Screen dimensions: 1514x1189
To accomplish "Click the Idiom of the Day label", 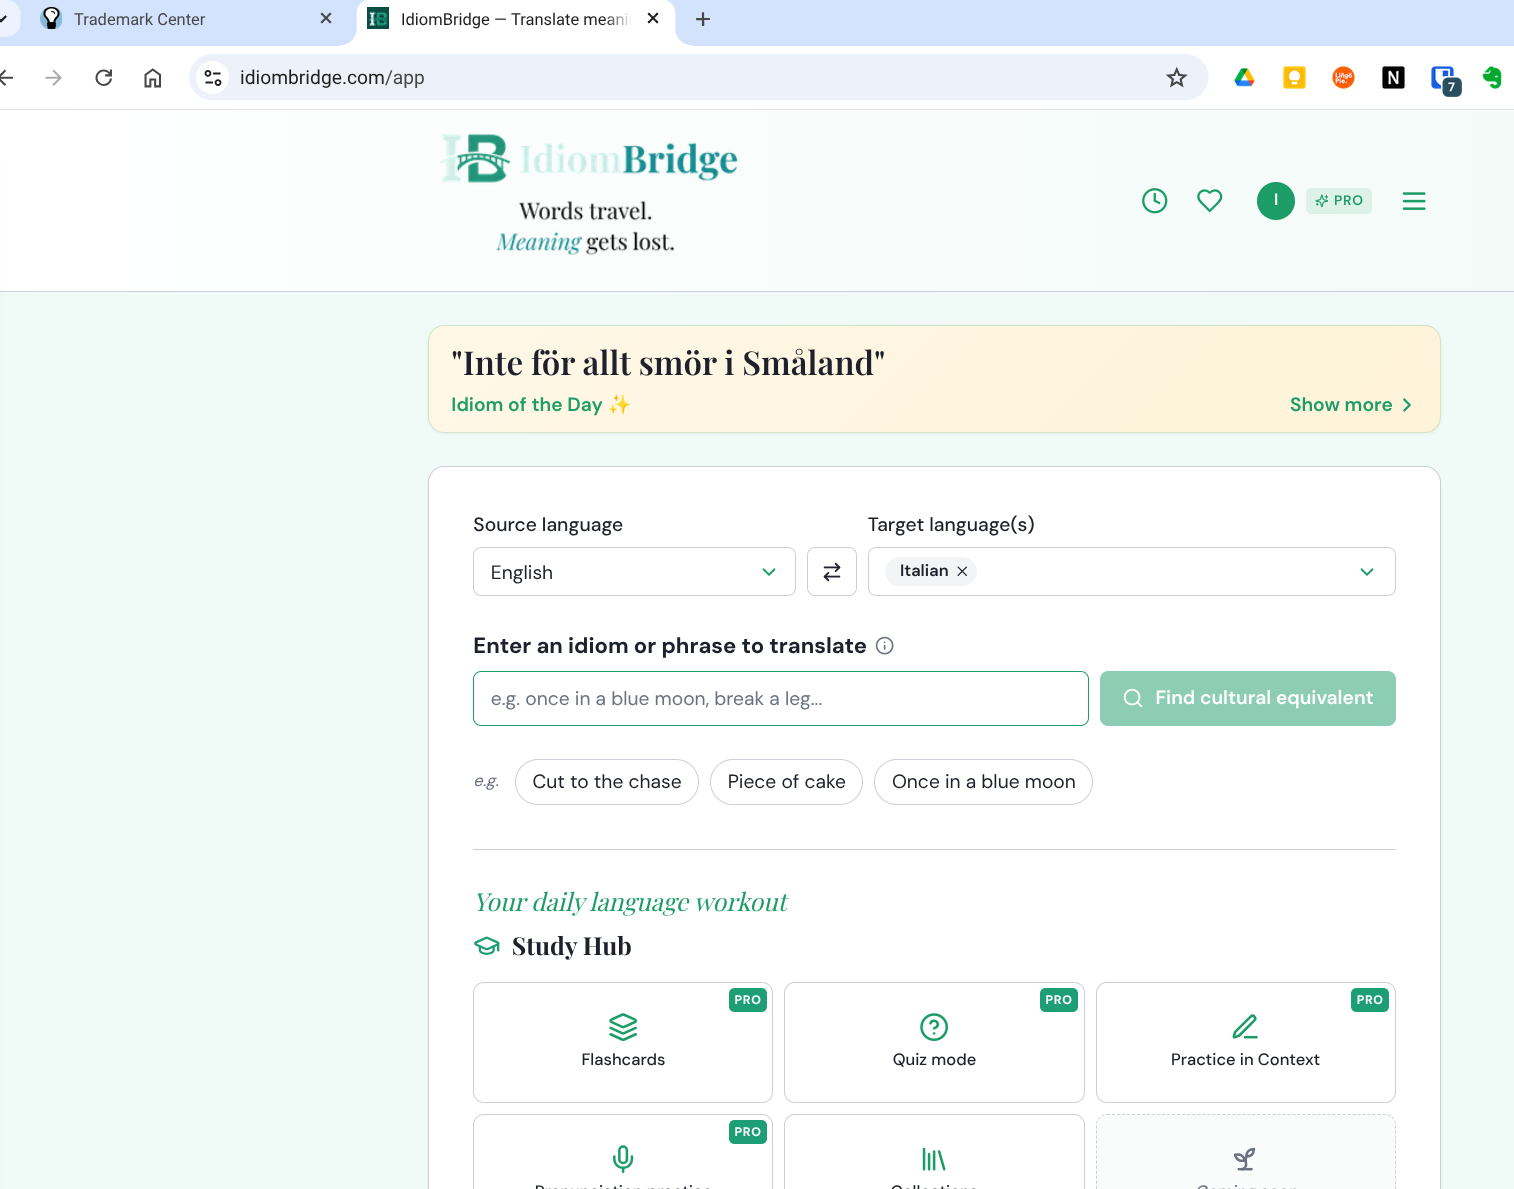I will point(540,405).
